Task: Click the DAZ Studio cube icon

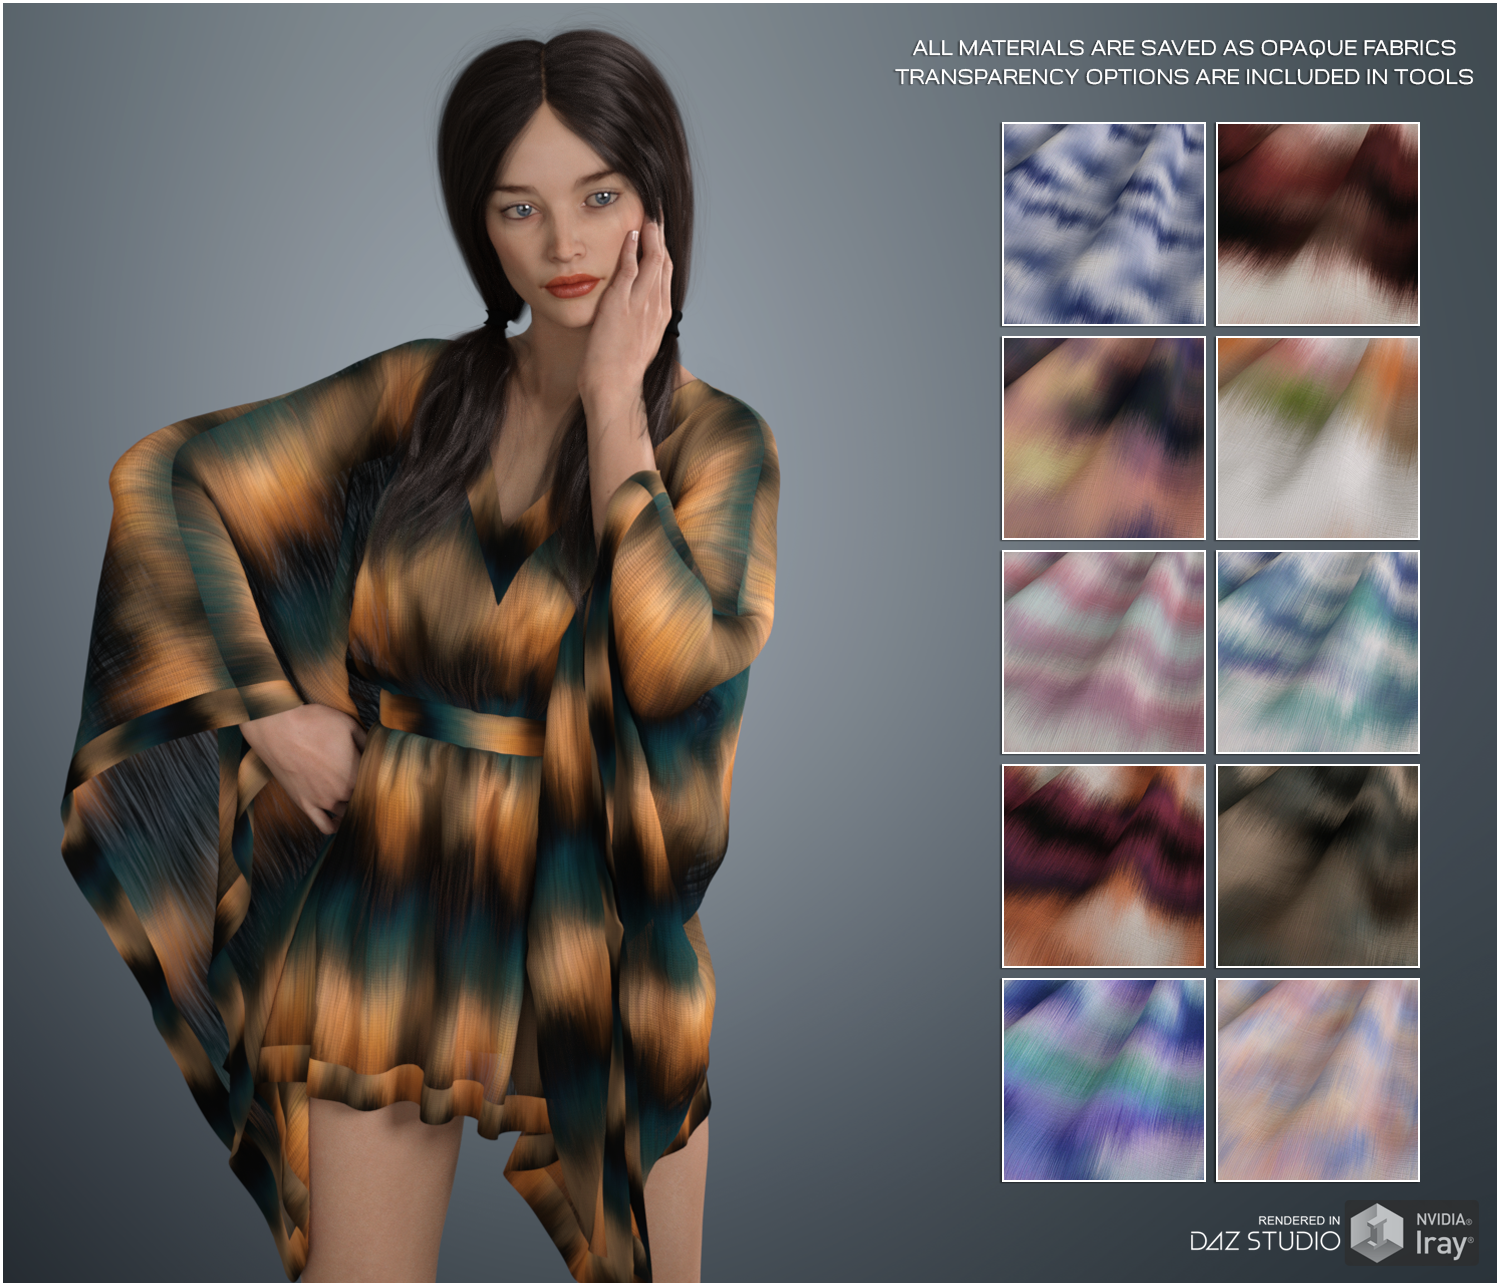Action: click(x=1377, y=1233)
